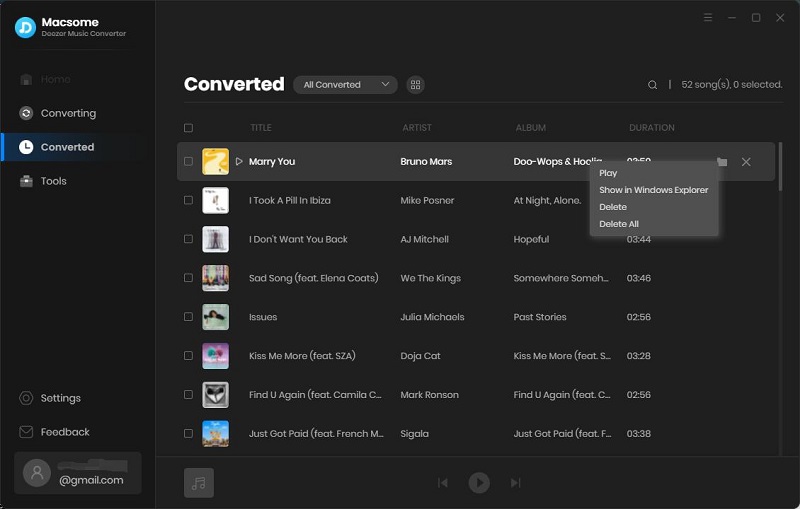
Task: Click the Marry You album cover
Action: pyautogui.click(x=215, y=161)
